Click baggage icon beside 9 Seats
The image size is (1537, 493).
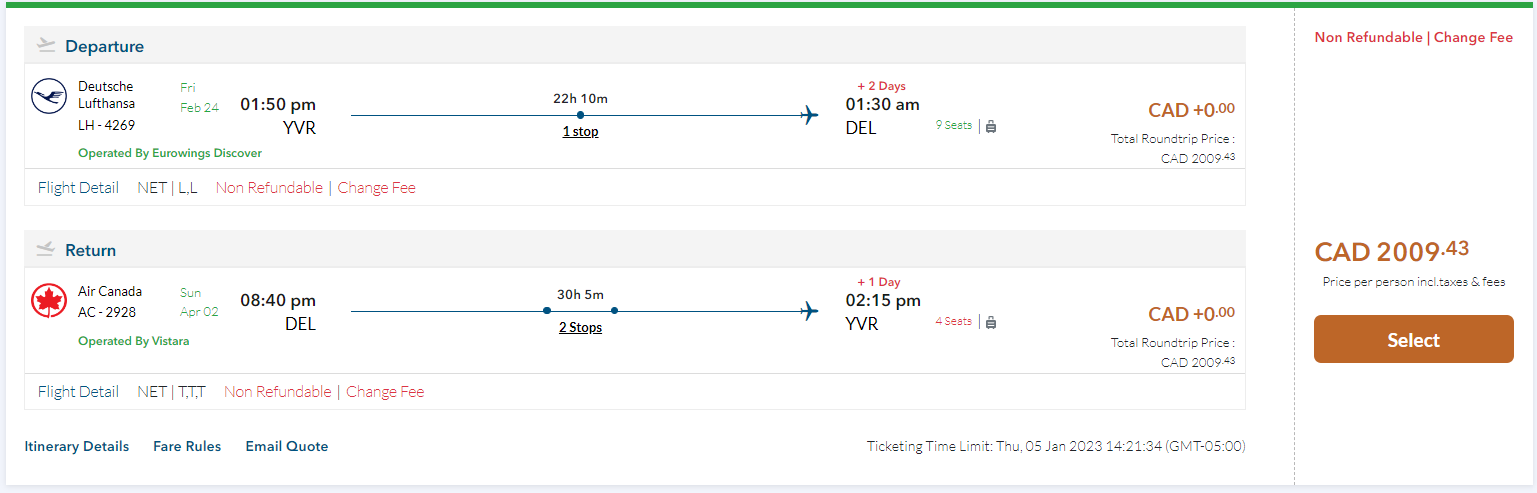tap(991, 127)
